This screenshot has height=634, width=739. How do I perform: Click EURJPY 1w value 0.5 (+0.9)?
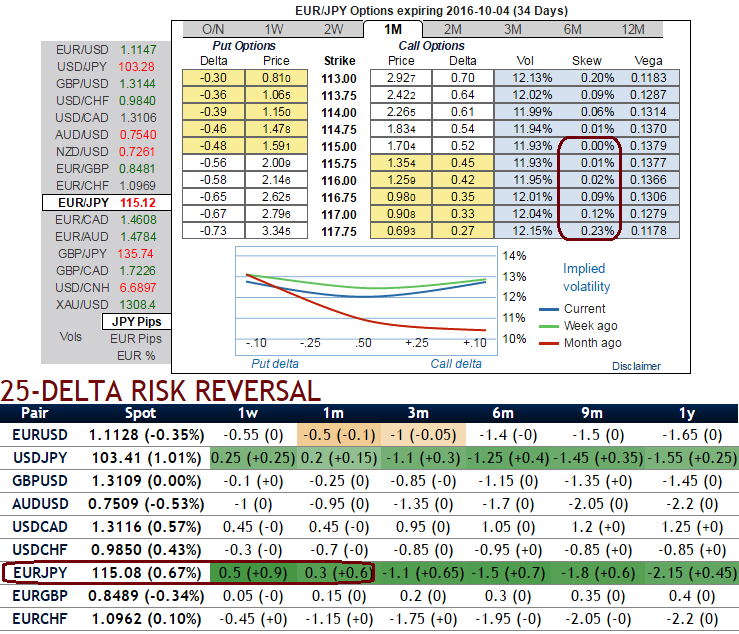[253, 573]
